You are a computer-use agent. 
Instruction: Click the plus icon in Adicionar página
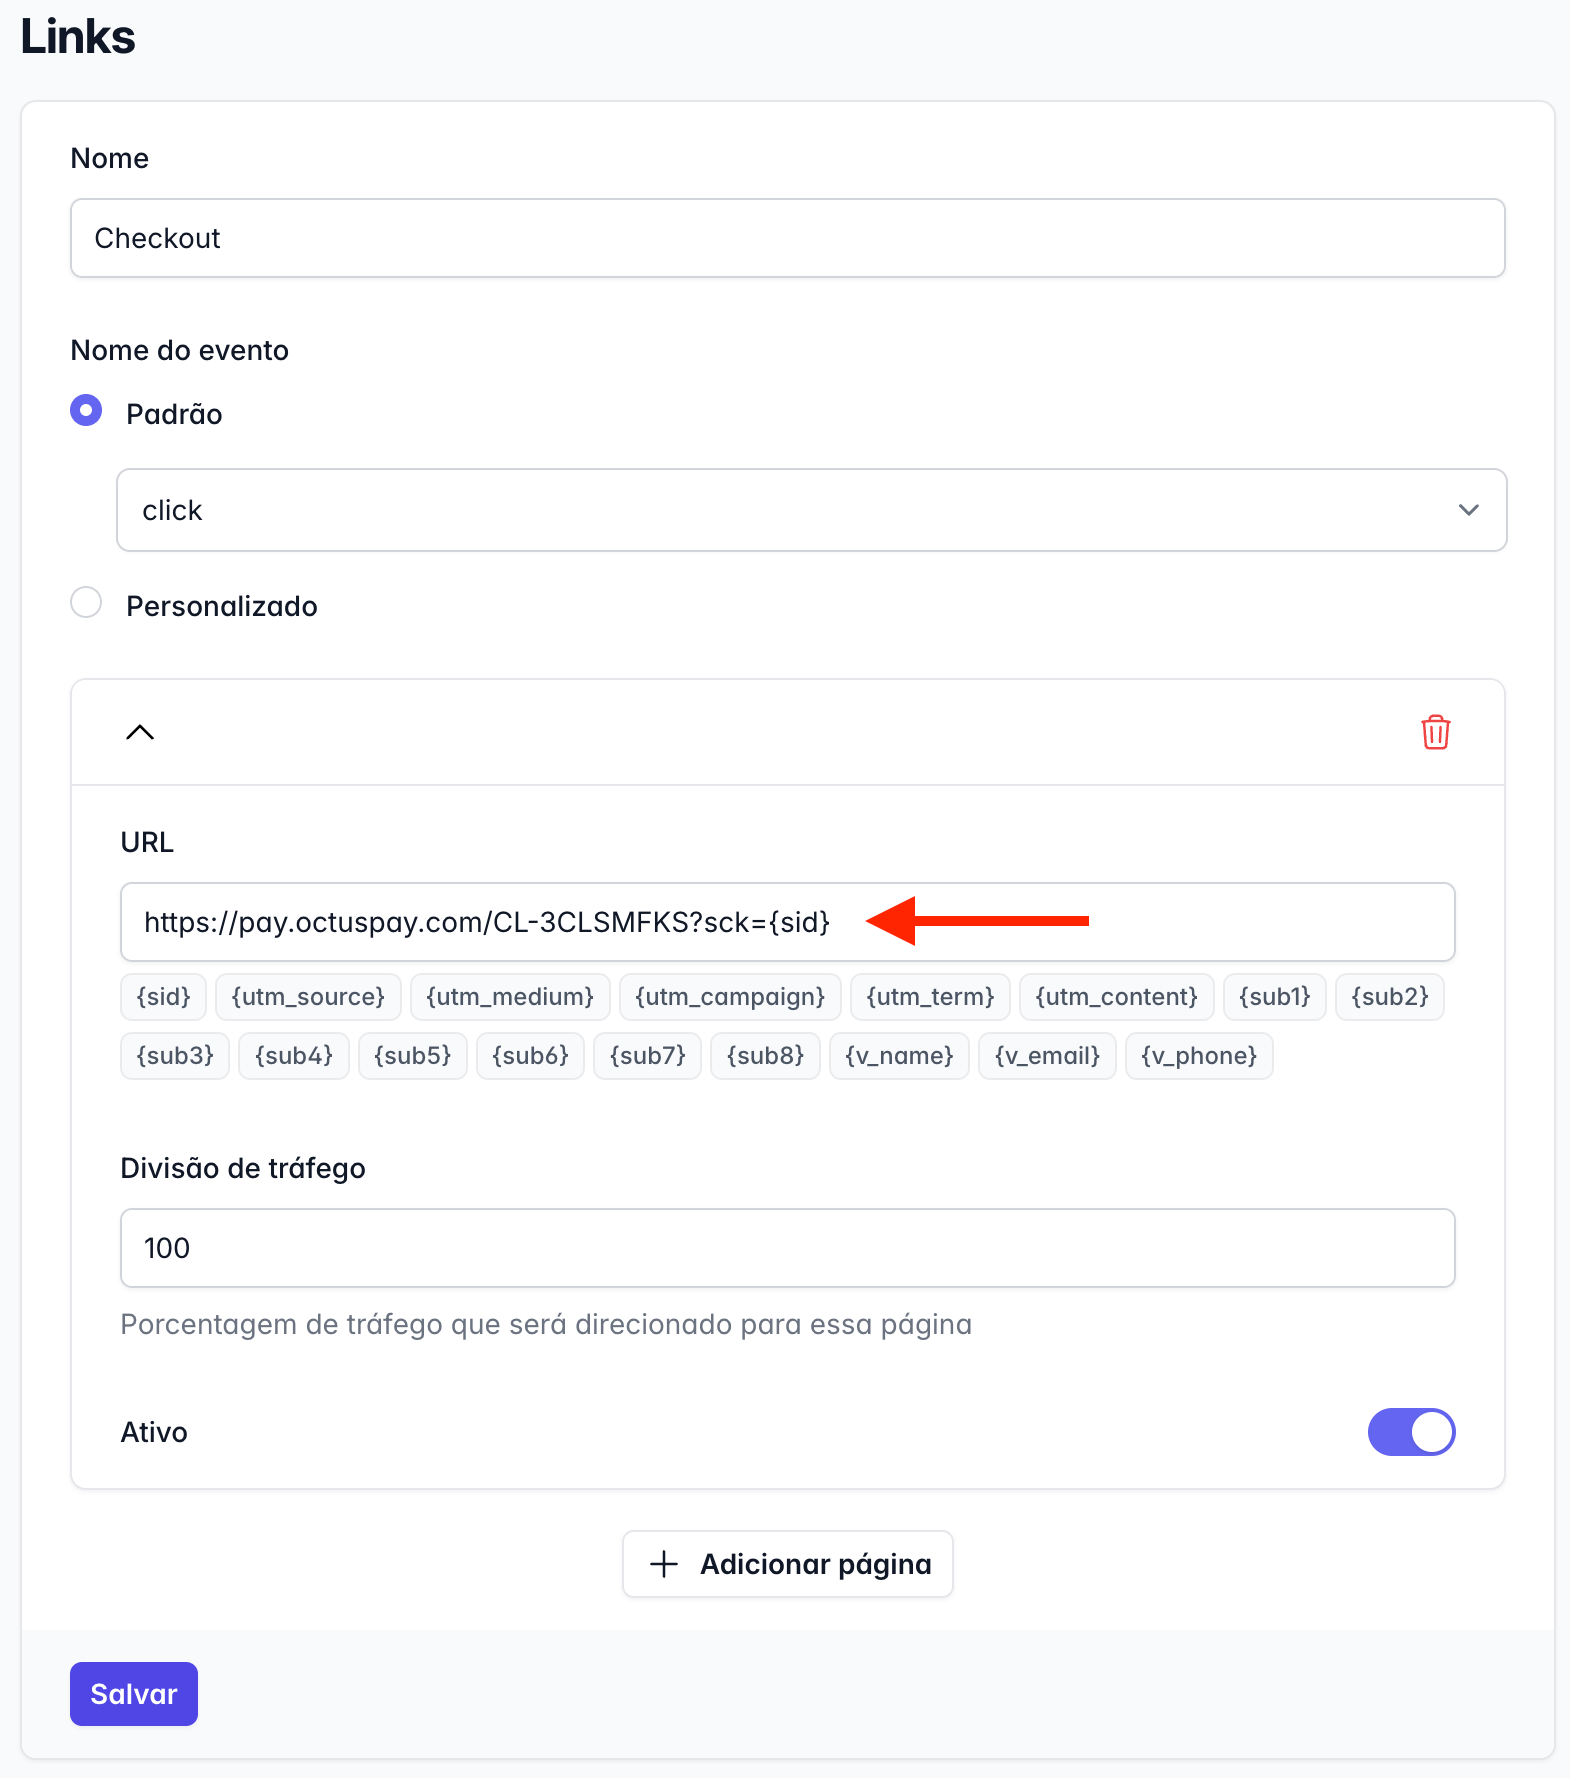click(x=664, y=1564)
